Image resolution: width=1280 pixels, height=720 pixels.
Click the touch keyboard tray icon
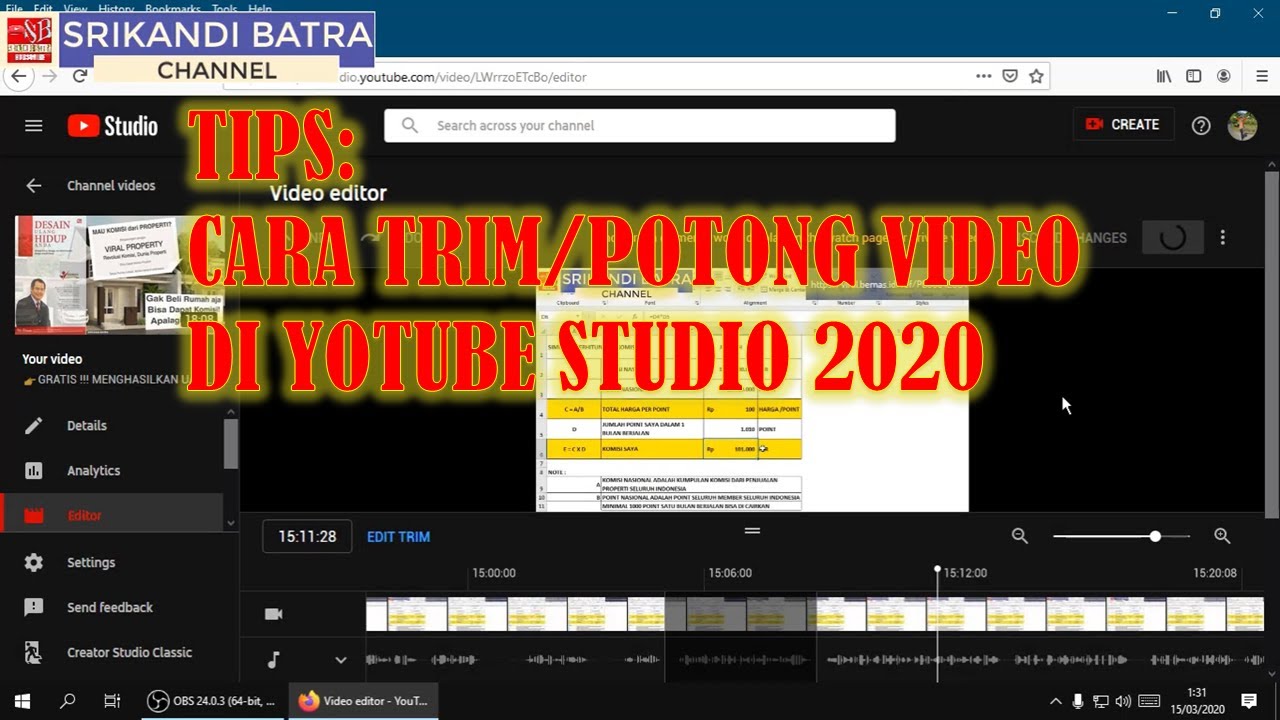(1149, 701)
